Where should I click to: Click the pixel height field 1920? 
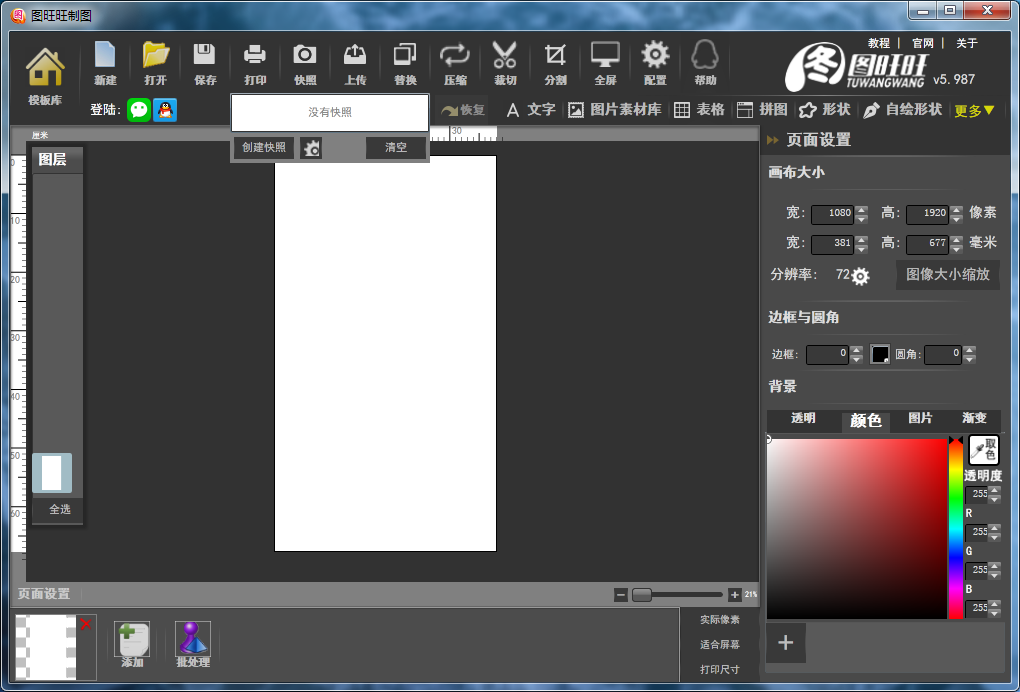point(927,213)
